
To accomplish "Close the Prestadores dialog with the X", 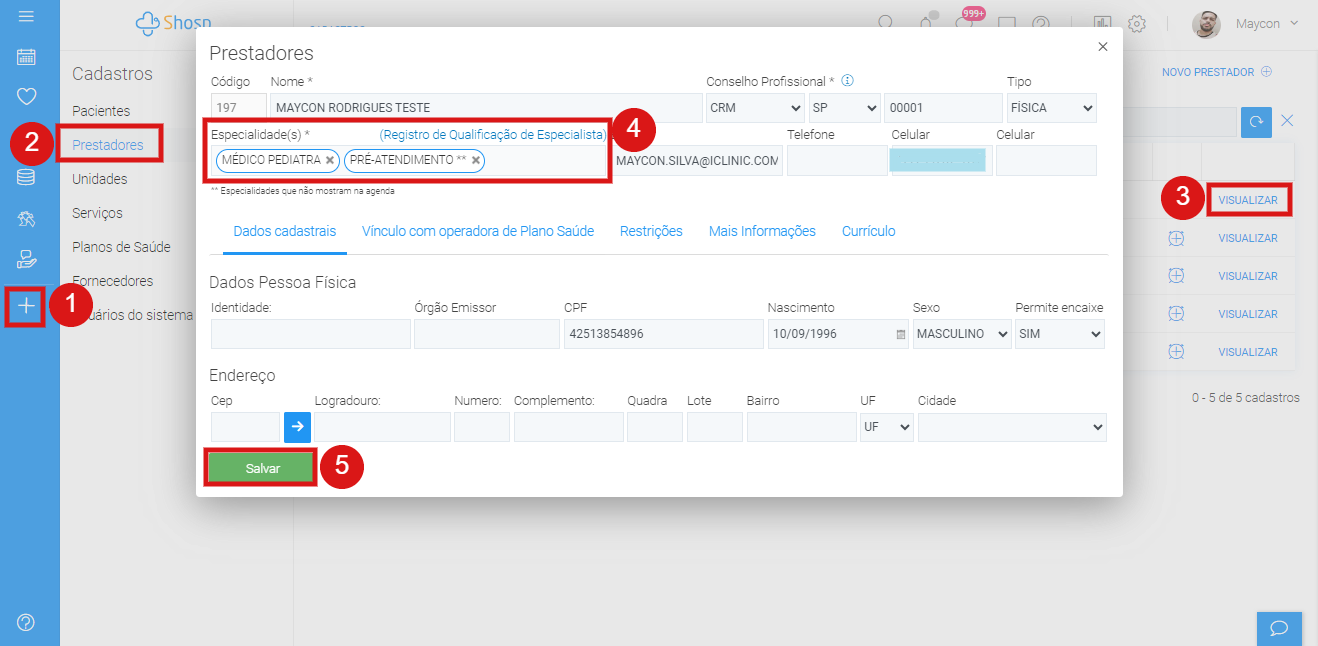I will pos(1103,47).
